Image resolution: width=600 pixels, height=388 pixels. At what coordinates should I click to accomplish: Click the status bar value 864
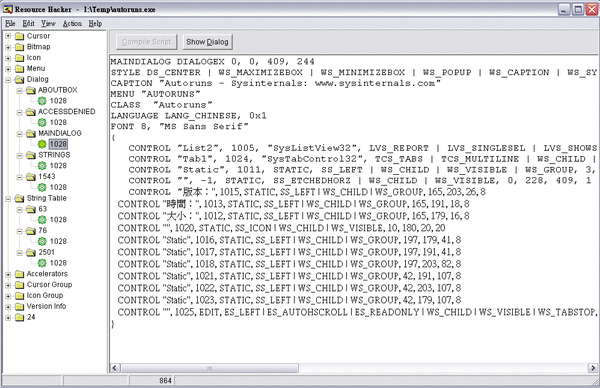point(165,381)
